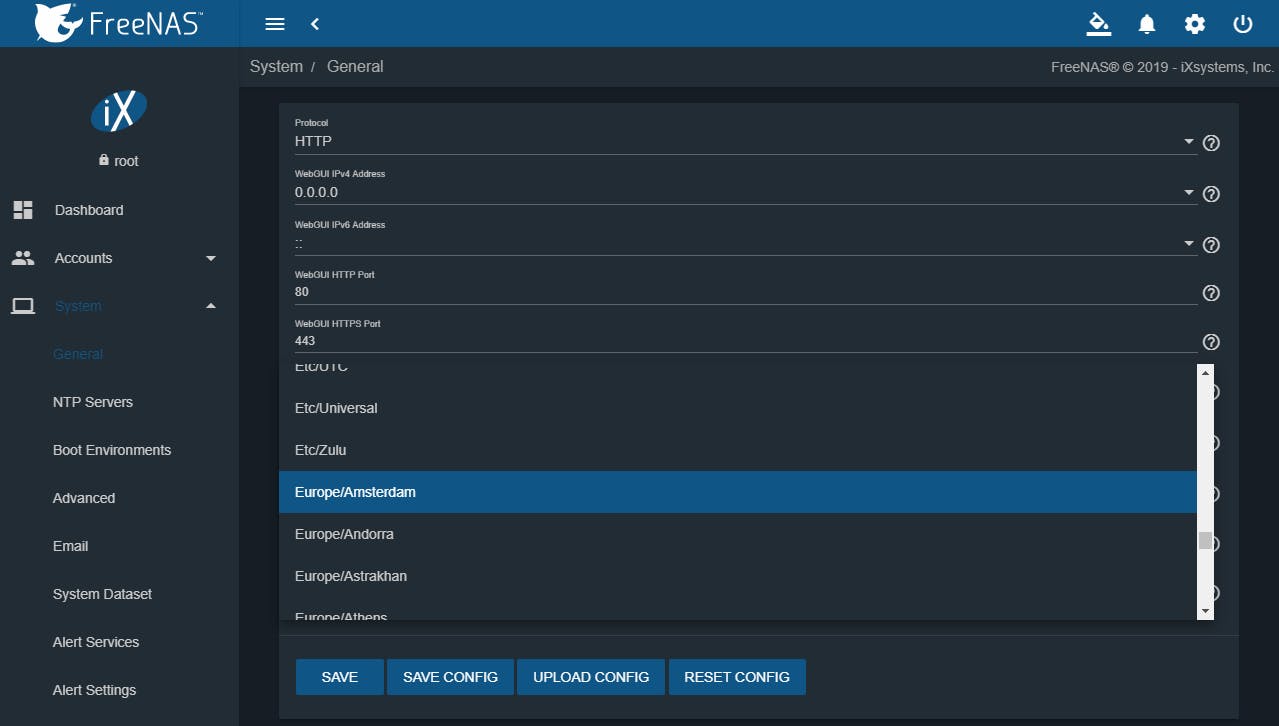
Task: Expand the Accounts menu arrow
Action: [210, 258]
